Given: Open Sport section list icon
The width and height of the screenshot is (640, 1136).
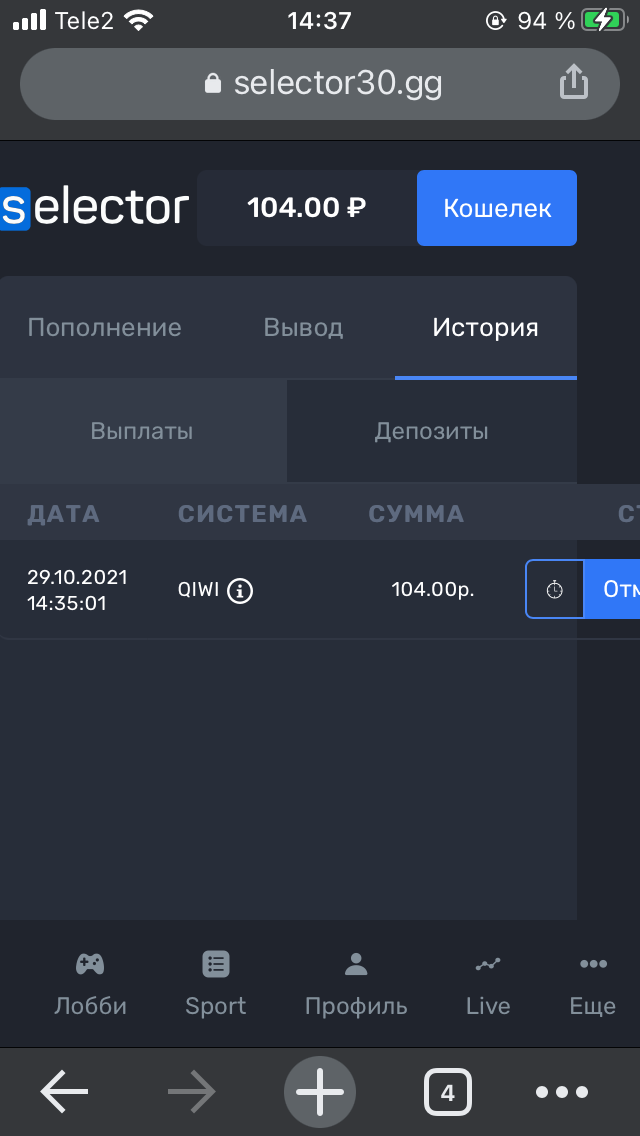Looking at the screenshot, I should tap(215, 964).
